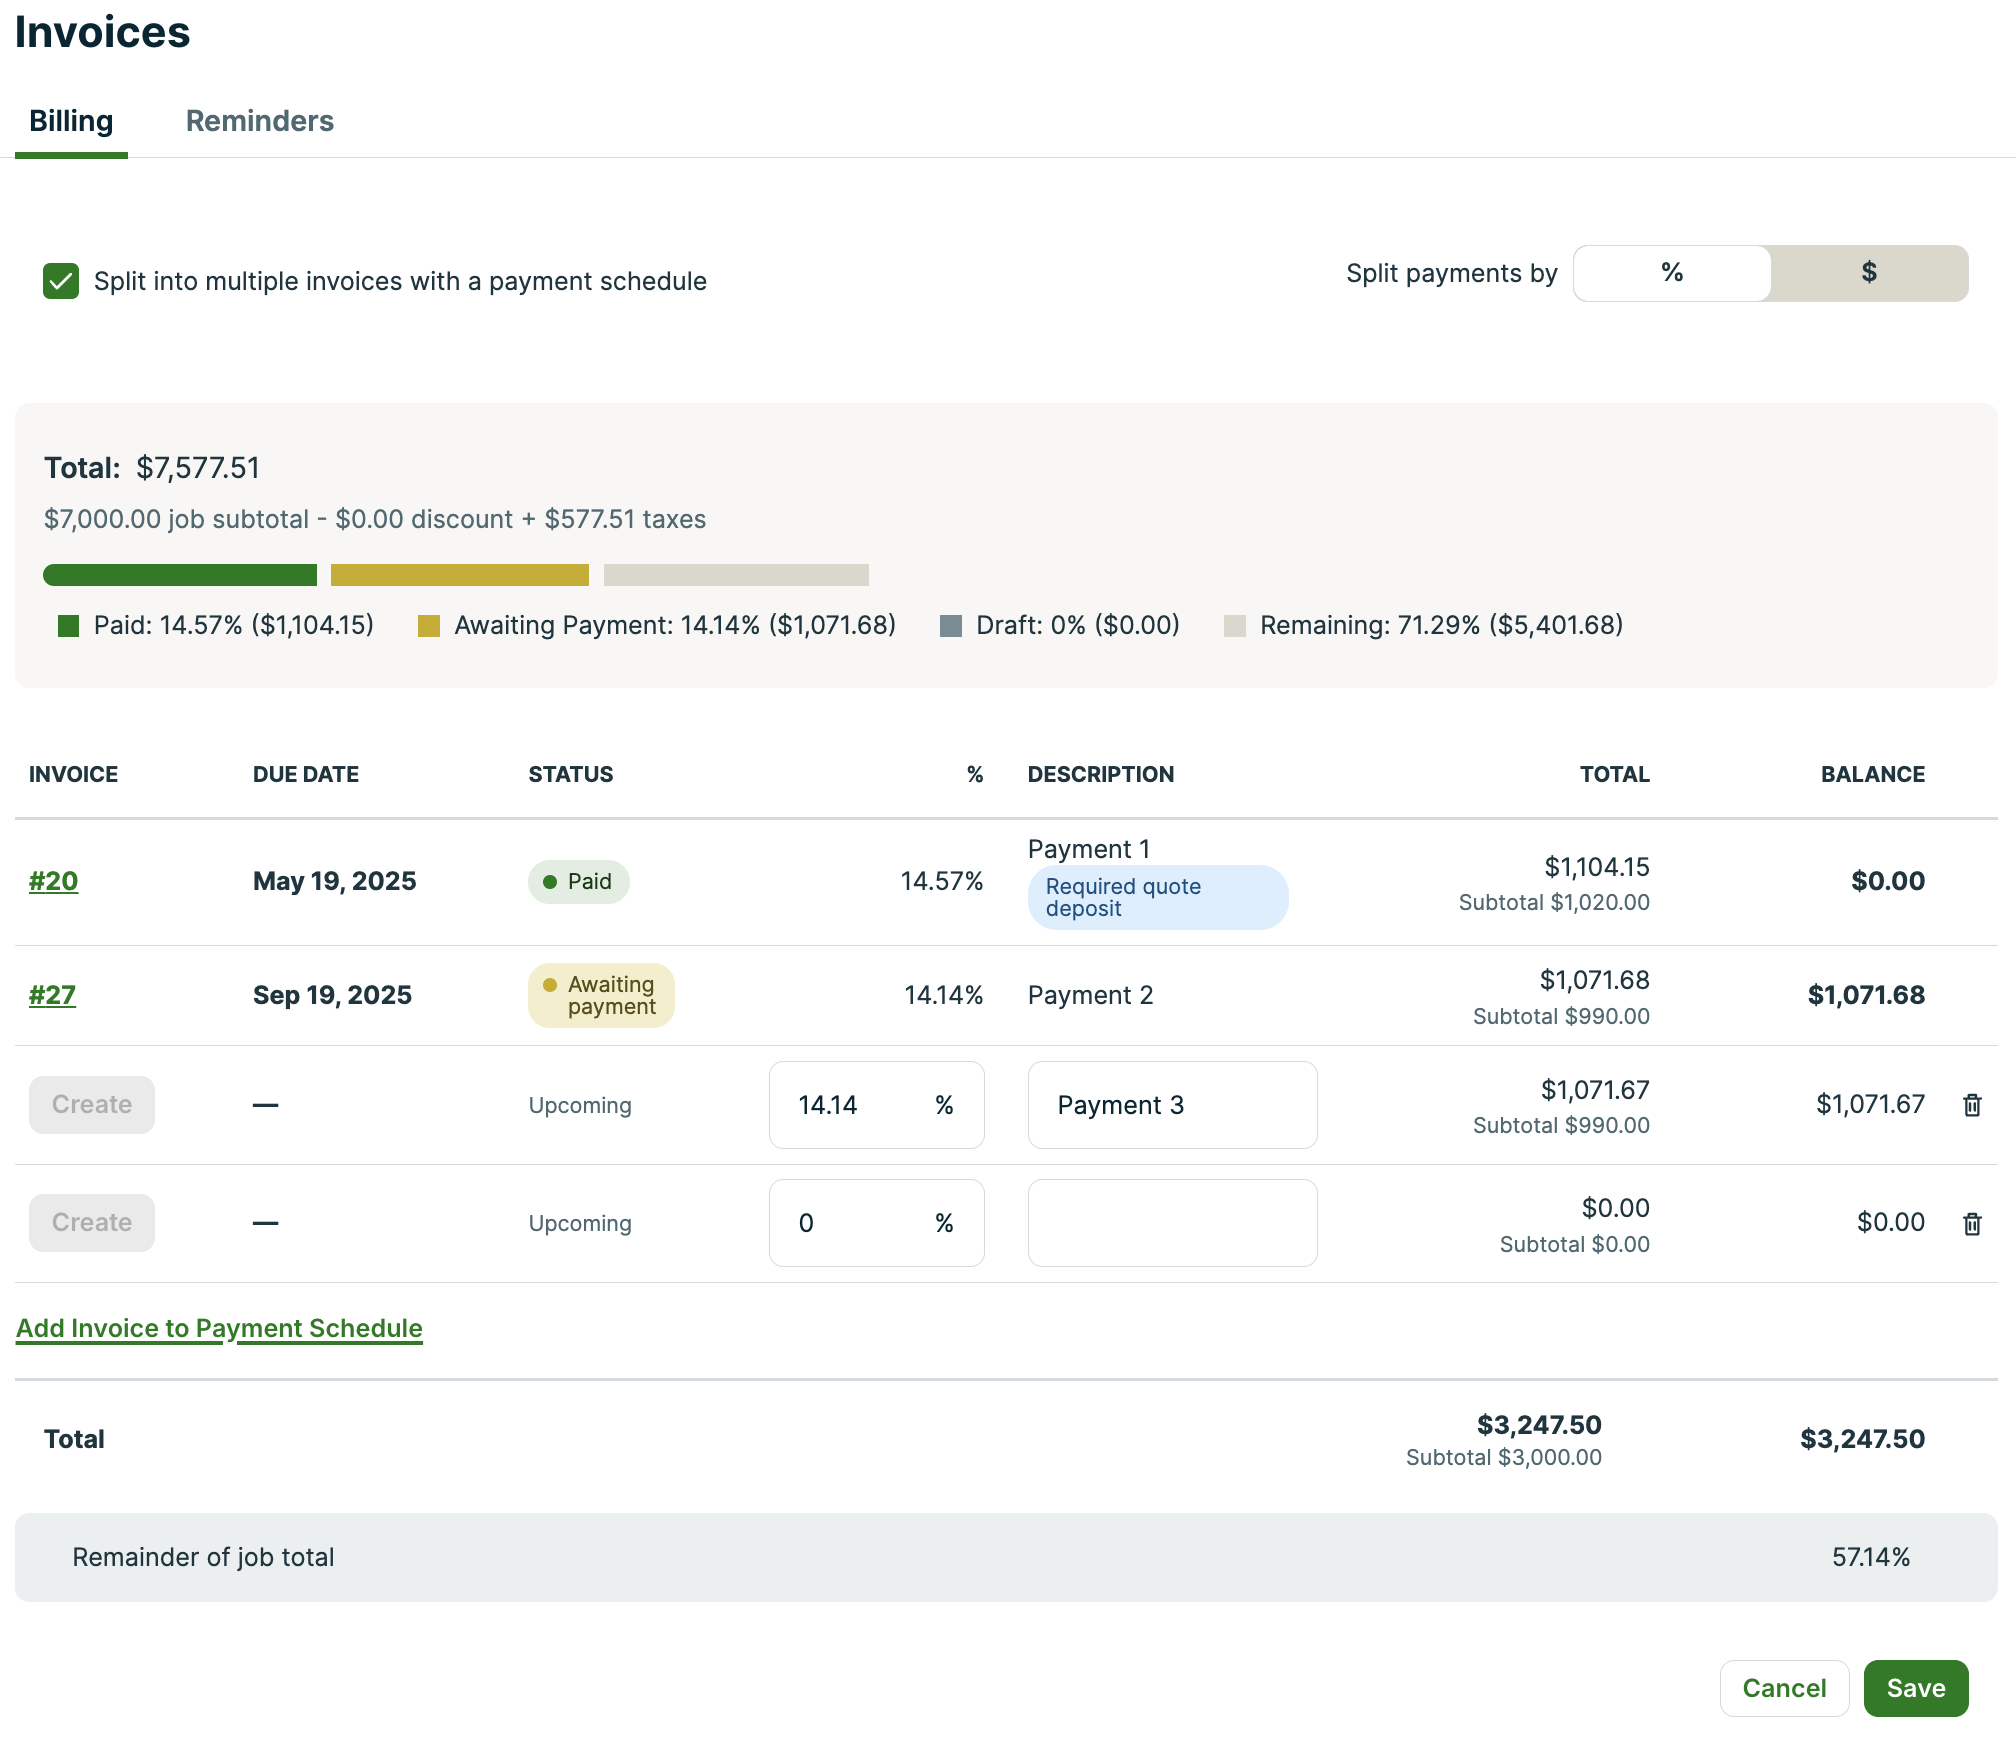Screen dimensions: 2016x1738
Task: Delete the Payment 3 row with trash icon
Action: (x=1972, y=1105)
